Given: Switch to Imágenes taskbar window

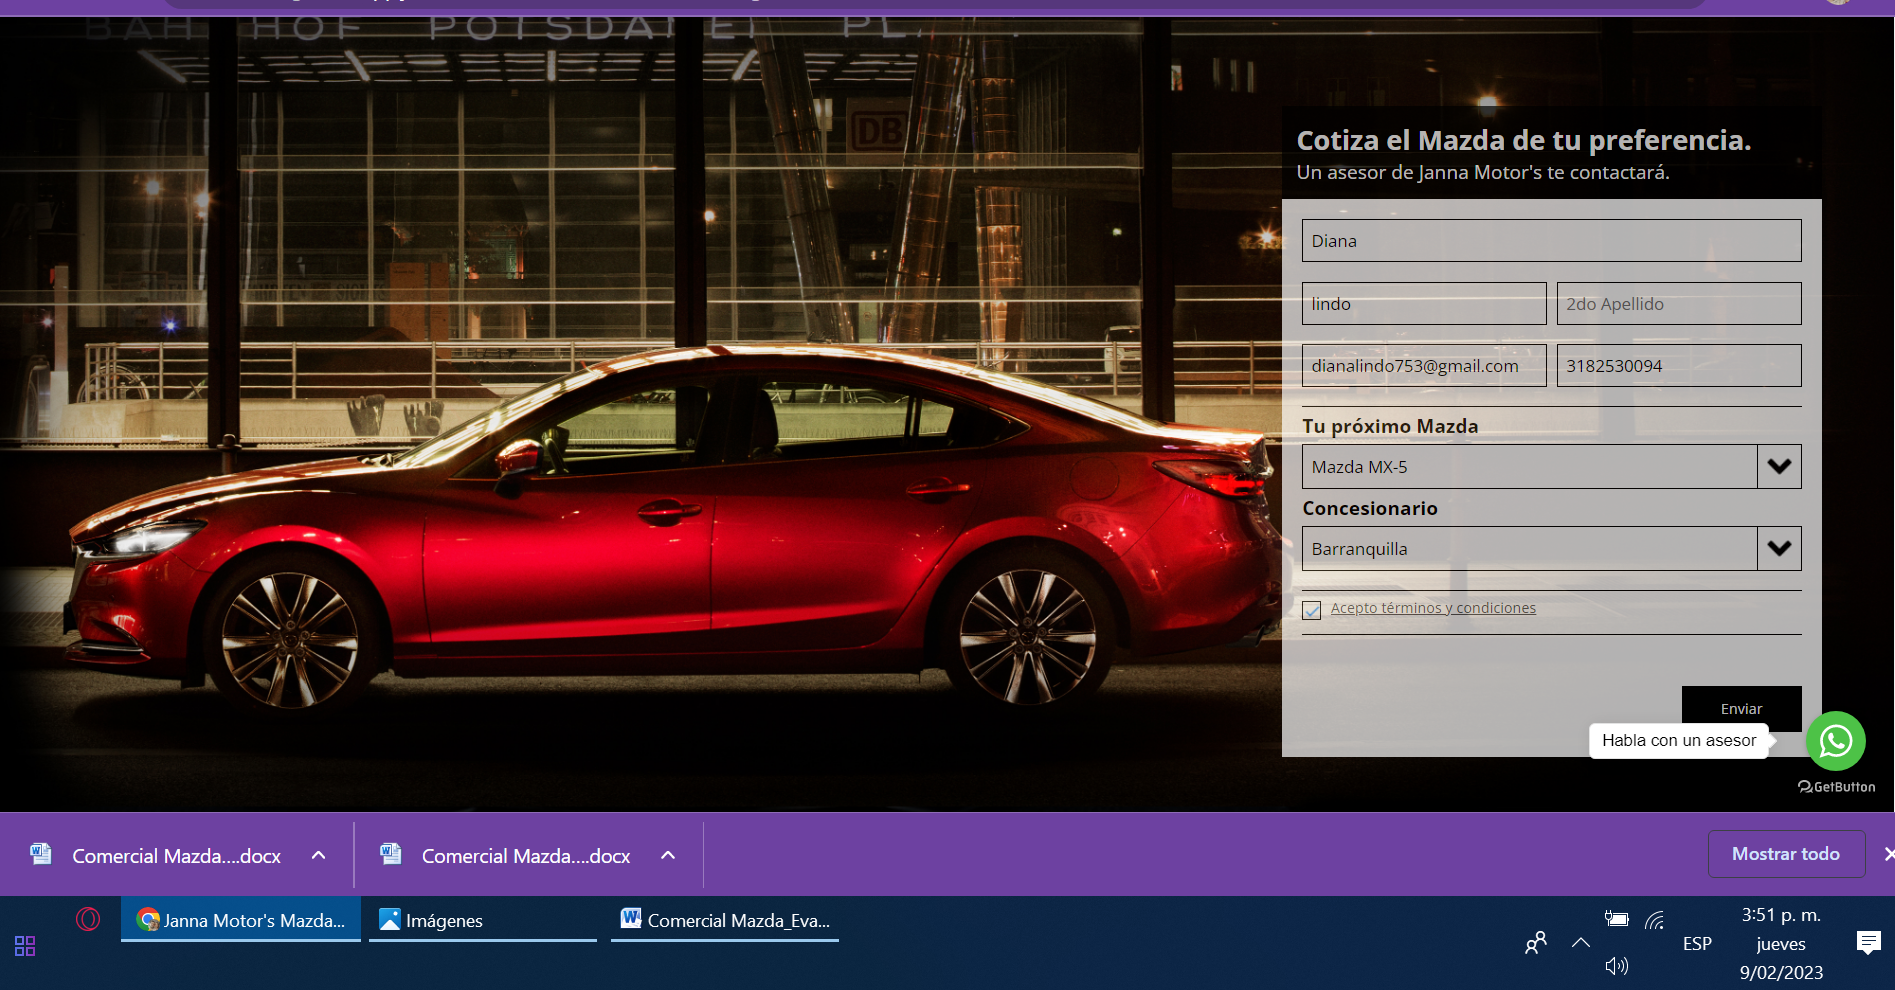Looking at the screenshot, I should tap(483, 920).
